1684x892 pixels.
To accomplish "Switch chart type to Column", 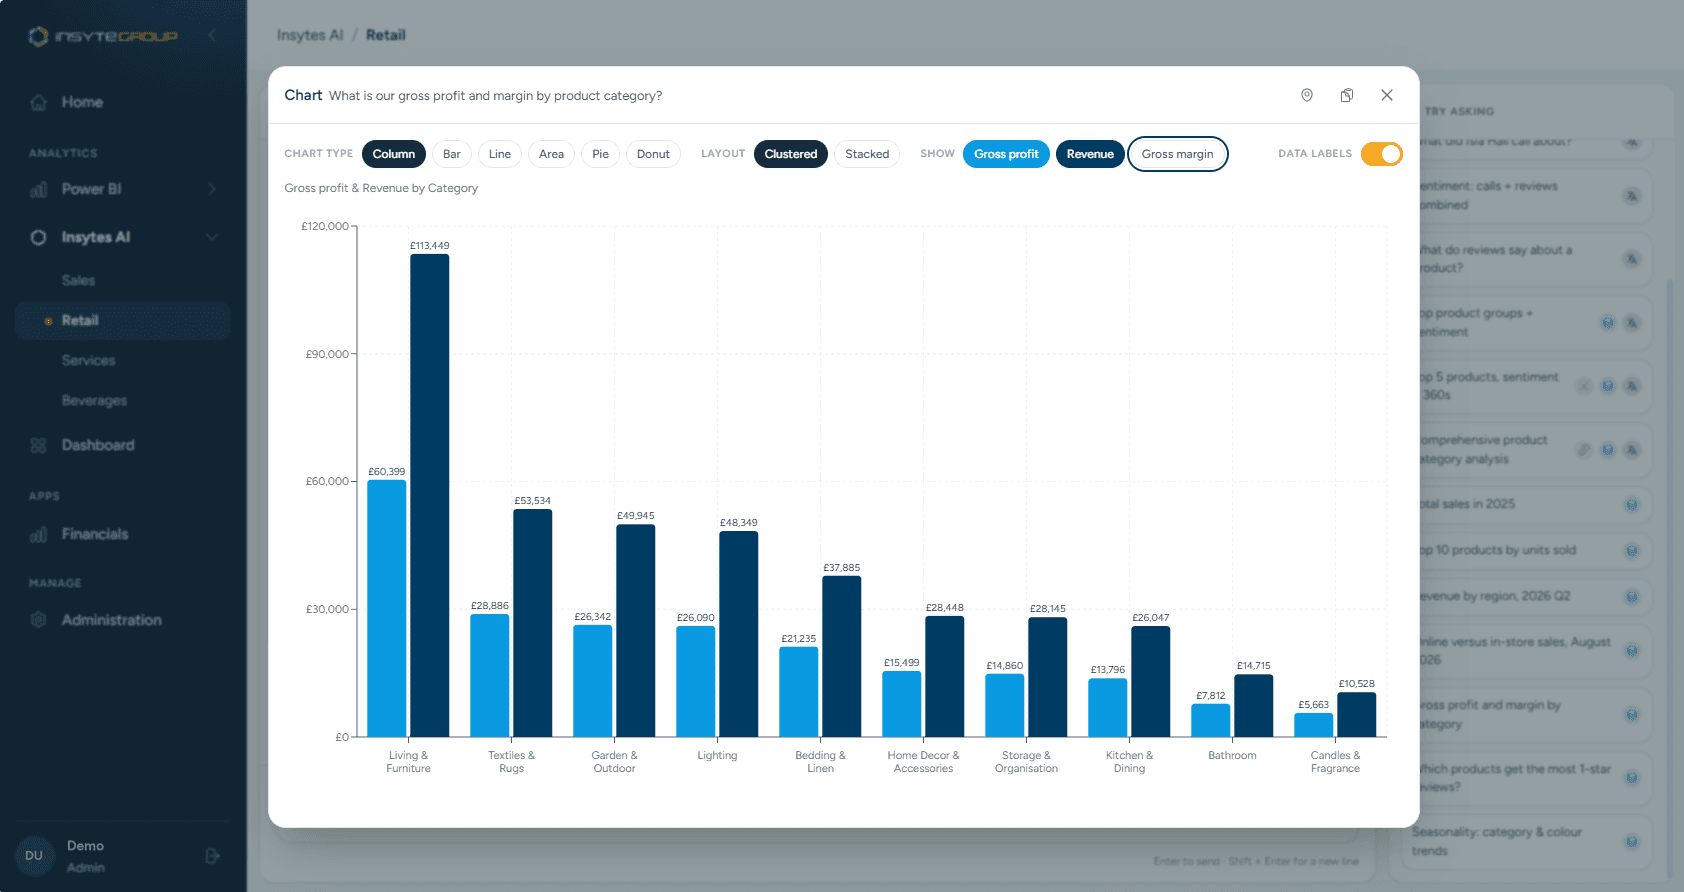I will 394,154.
